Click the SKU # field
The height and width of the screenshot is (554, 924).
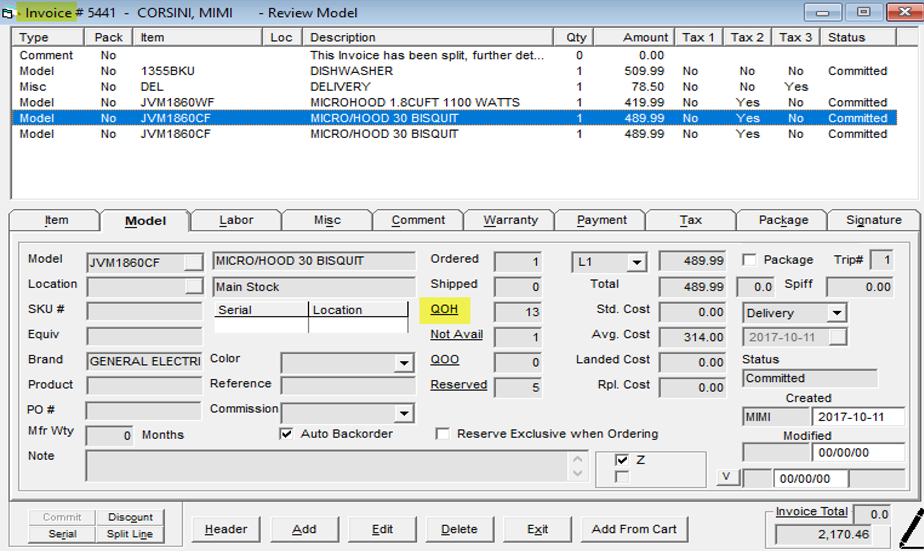pos(144,311)
